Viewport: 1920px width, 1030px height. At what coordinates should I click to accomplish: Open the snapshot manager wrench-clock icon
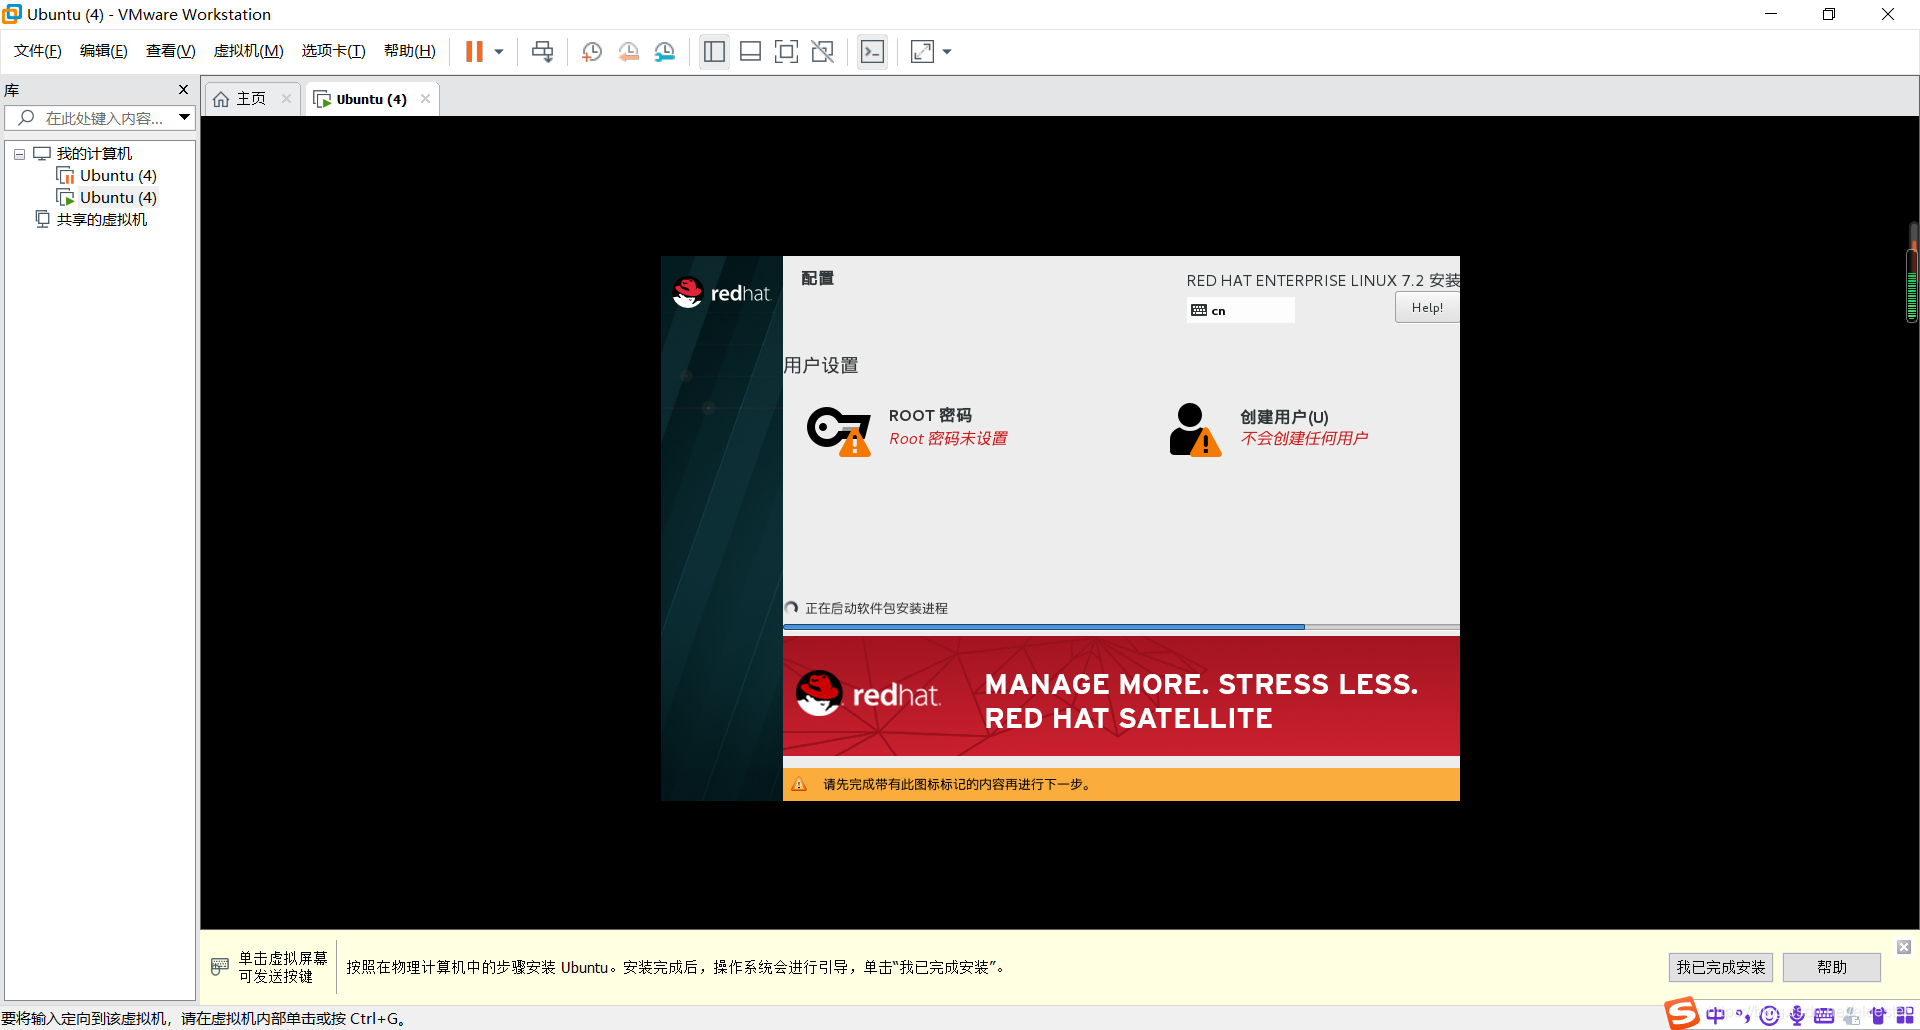click(665, 52)
